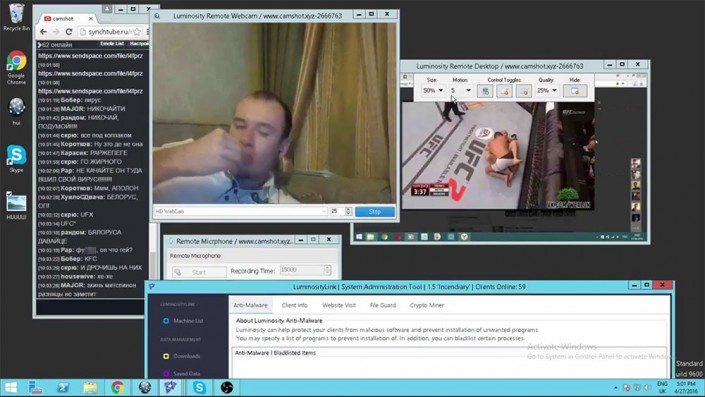Viewport: 705px width, 397px height.
Task: Adjust webcam frame rate stepper
Action: tap(348, 211)
